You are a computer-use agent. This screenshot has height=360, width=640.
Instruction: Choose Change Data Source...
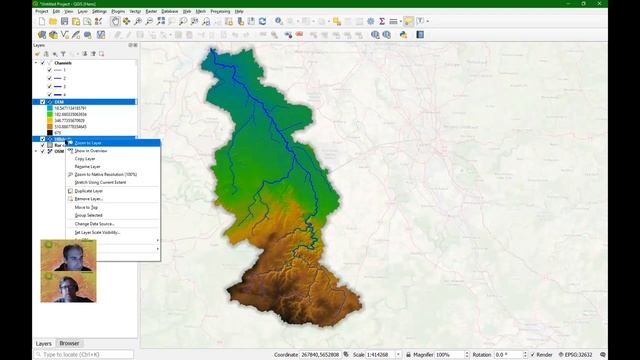tap(113, 224)
